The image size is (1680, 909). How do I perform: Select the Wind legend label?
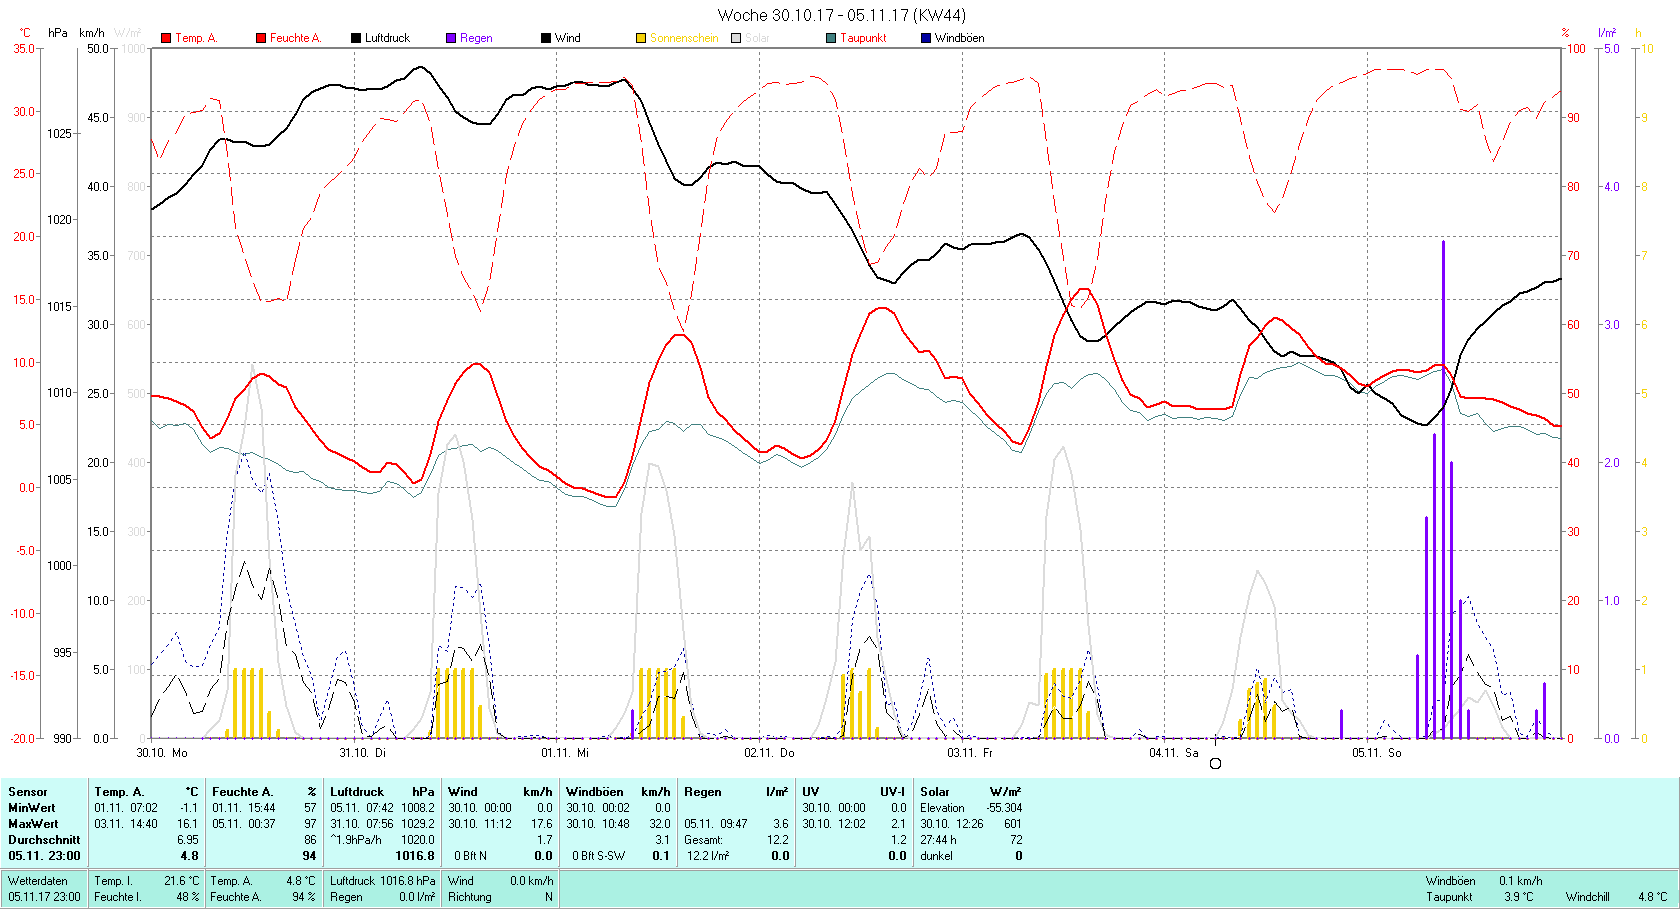tap(568, 38)
